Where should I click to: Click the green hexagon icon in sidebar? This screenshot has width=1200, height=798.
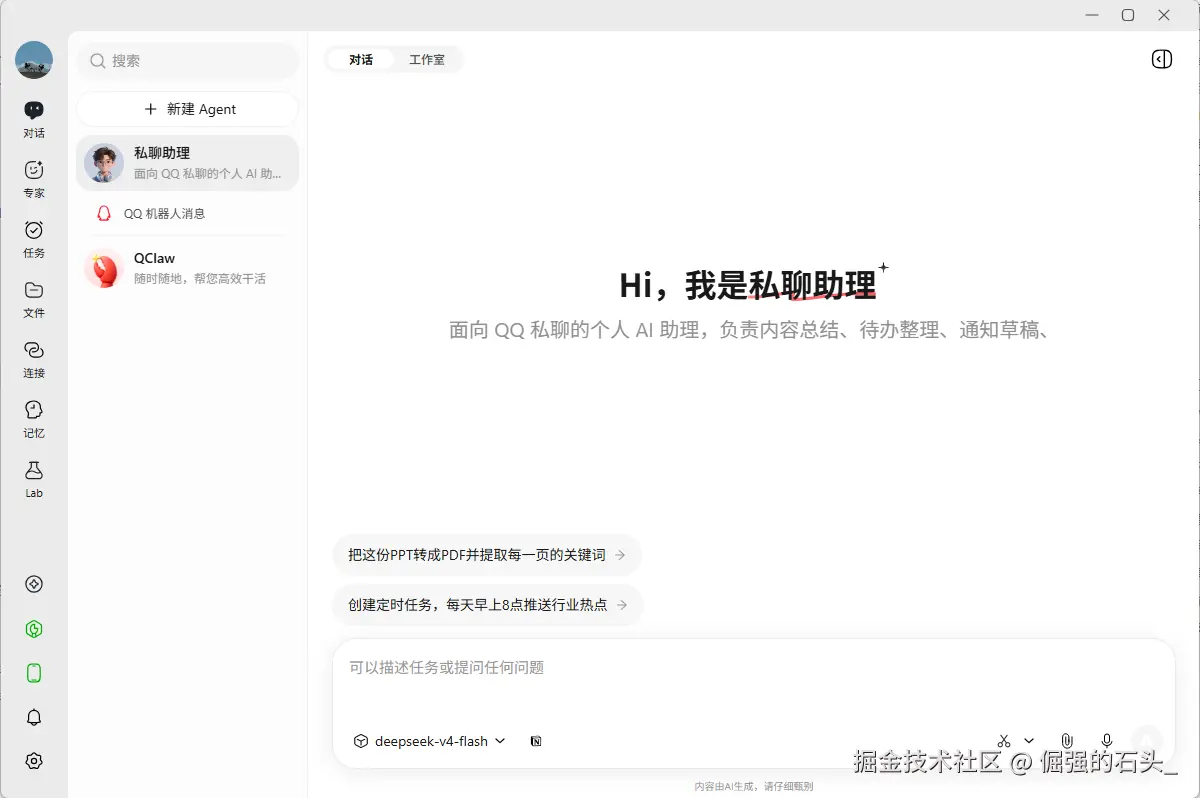pos(34,629)
